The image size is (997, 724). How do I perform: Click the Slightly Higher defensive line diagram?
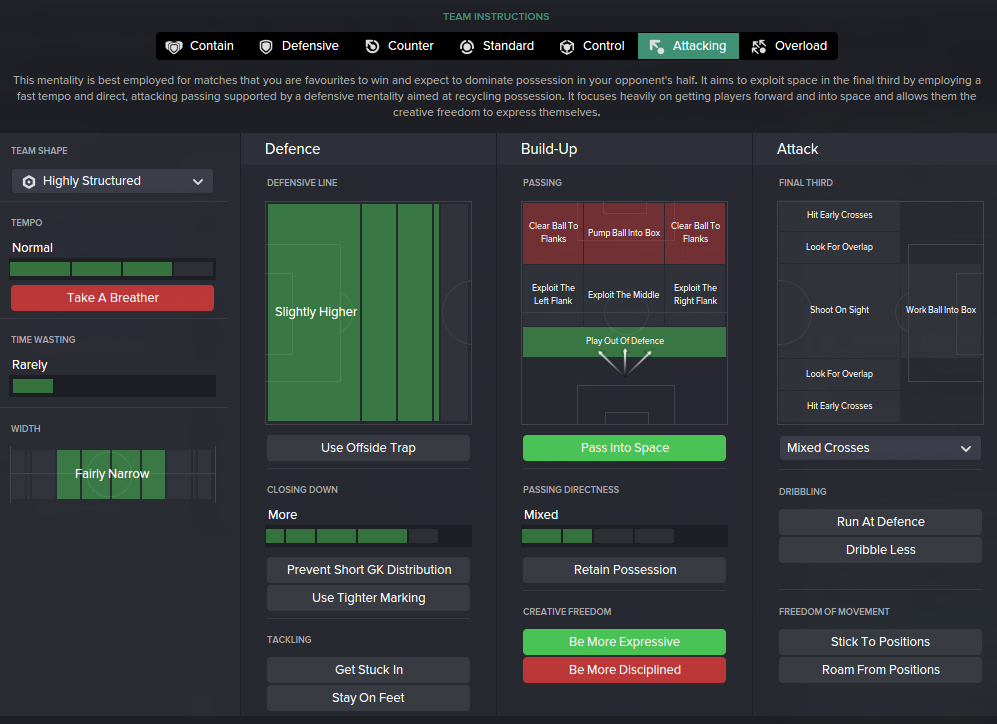click(368, 313)
